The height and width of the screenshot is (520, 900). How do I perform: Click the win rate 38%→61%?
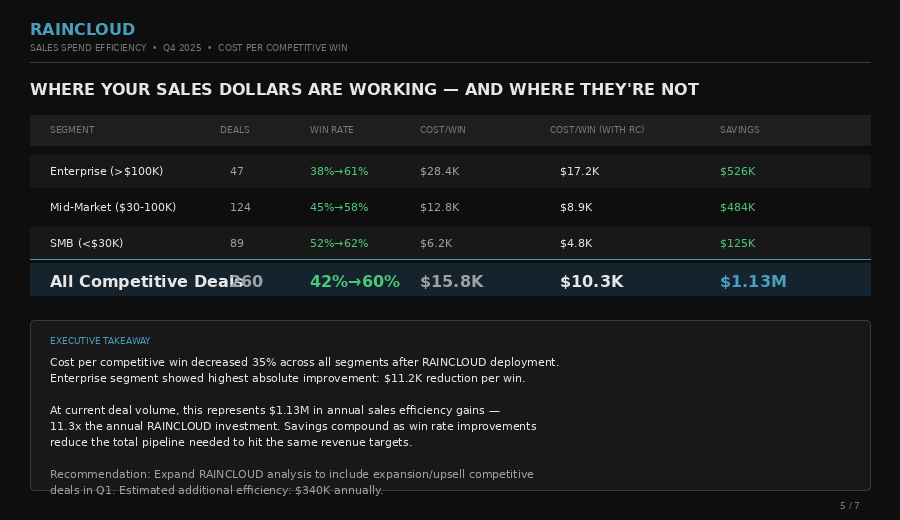click(x=339, y=171)
